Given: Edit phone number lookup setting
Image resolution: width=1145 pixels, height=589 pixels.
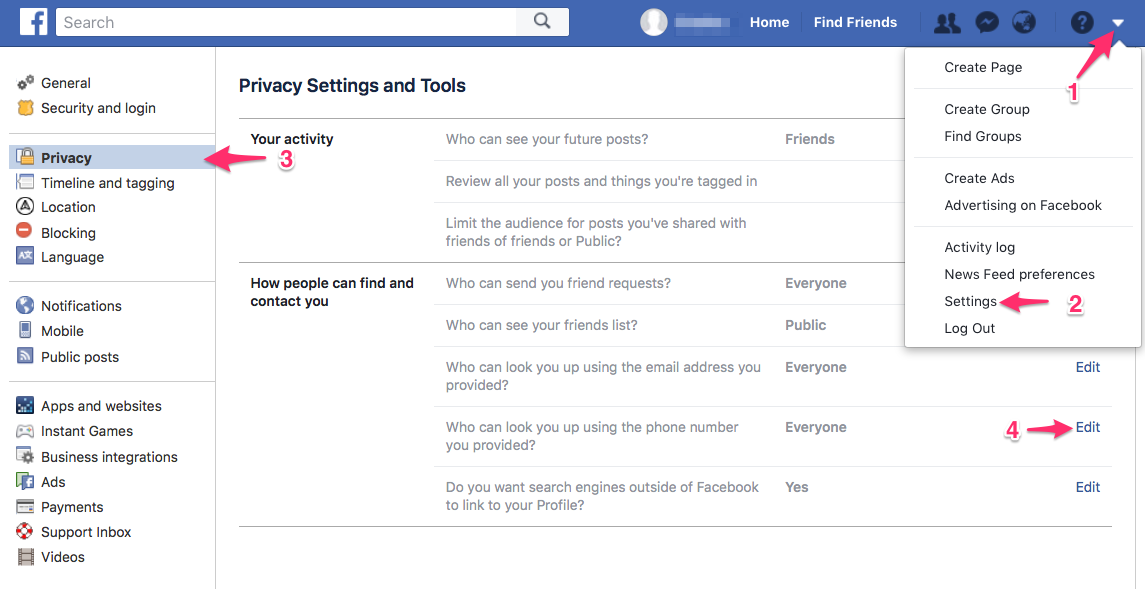Looking at the screenshot, I should click(1088, 427).
